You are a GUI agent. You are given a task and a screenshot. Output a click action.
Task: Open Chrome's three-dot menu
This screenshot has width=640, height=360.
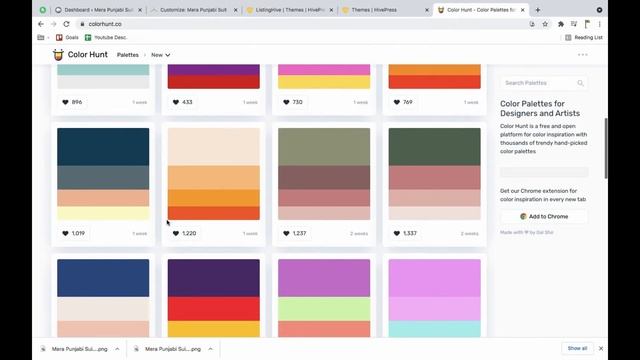[600, 24]
